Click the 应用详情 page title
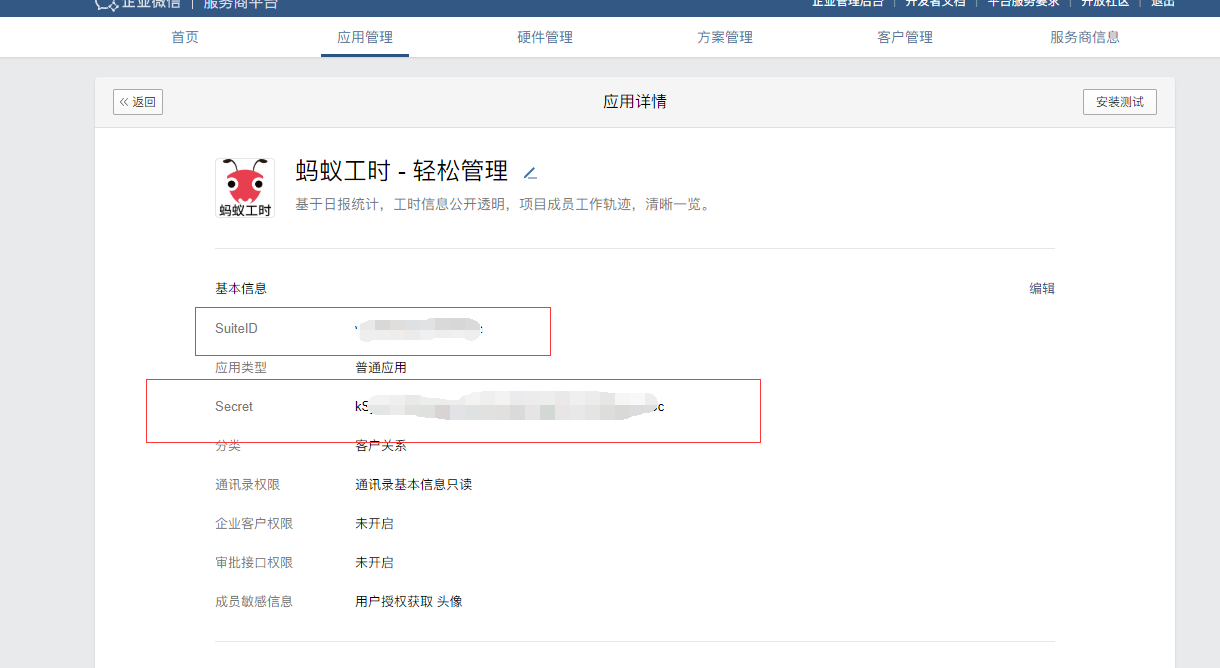Viewport: 1220px width, 668px height. [635, 102]
